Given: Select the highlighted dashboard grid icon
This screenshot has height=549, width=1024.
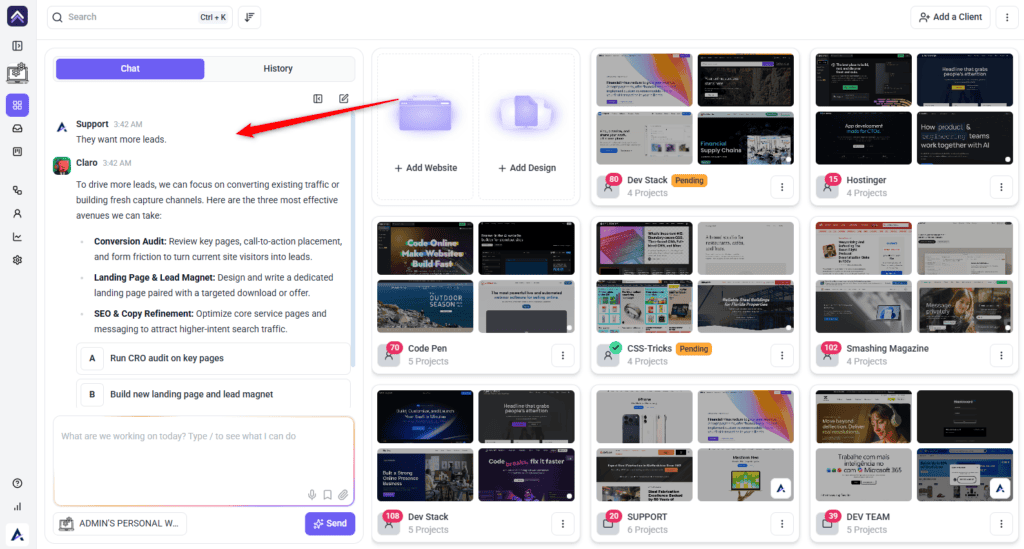Looking at the screenshot, I should tap(18, 105).
